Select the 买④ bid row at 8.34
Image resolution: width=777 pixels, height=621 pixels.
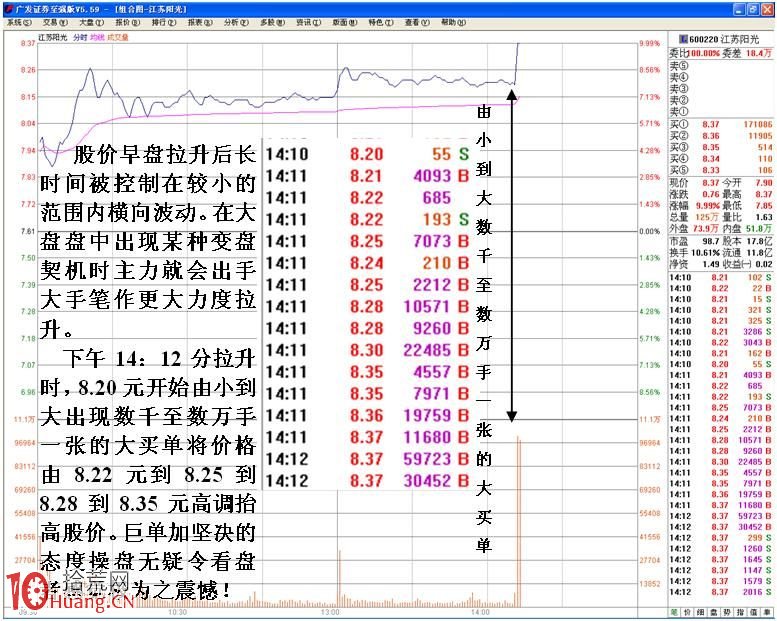coord(721,159)
